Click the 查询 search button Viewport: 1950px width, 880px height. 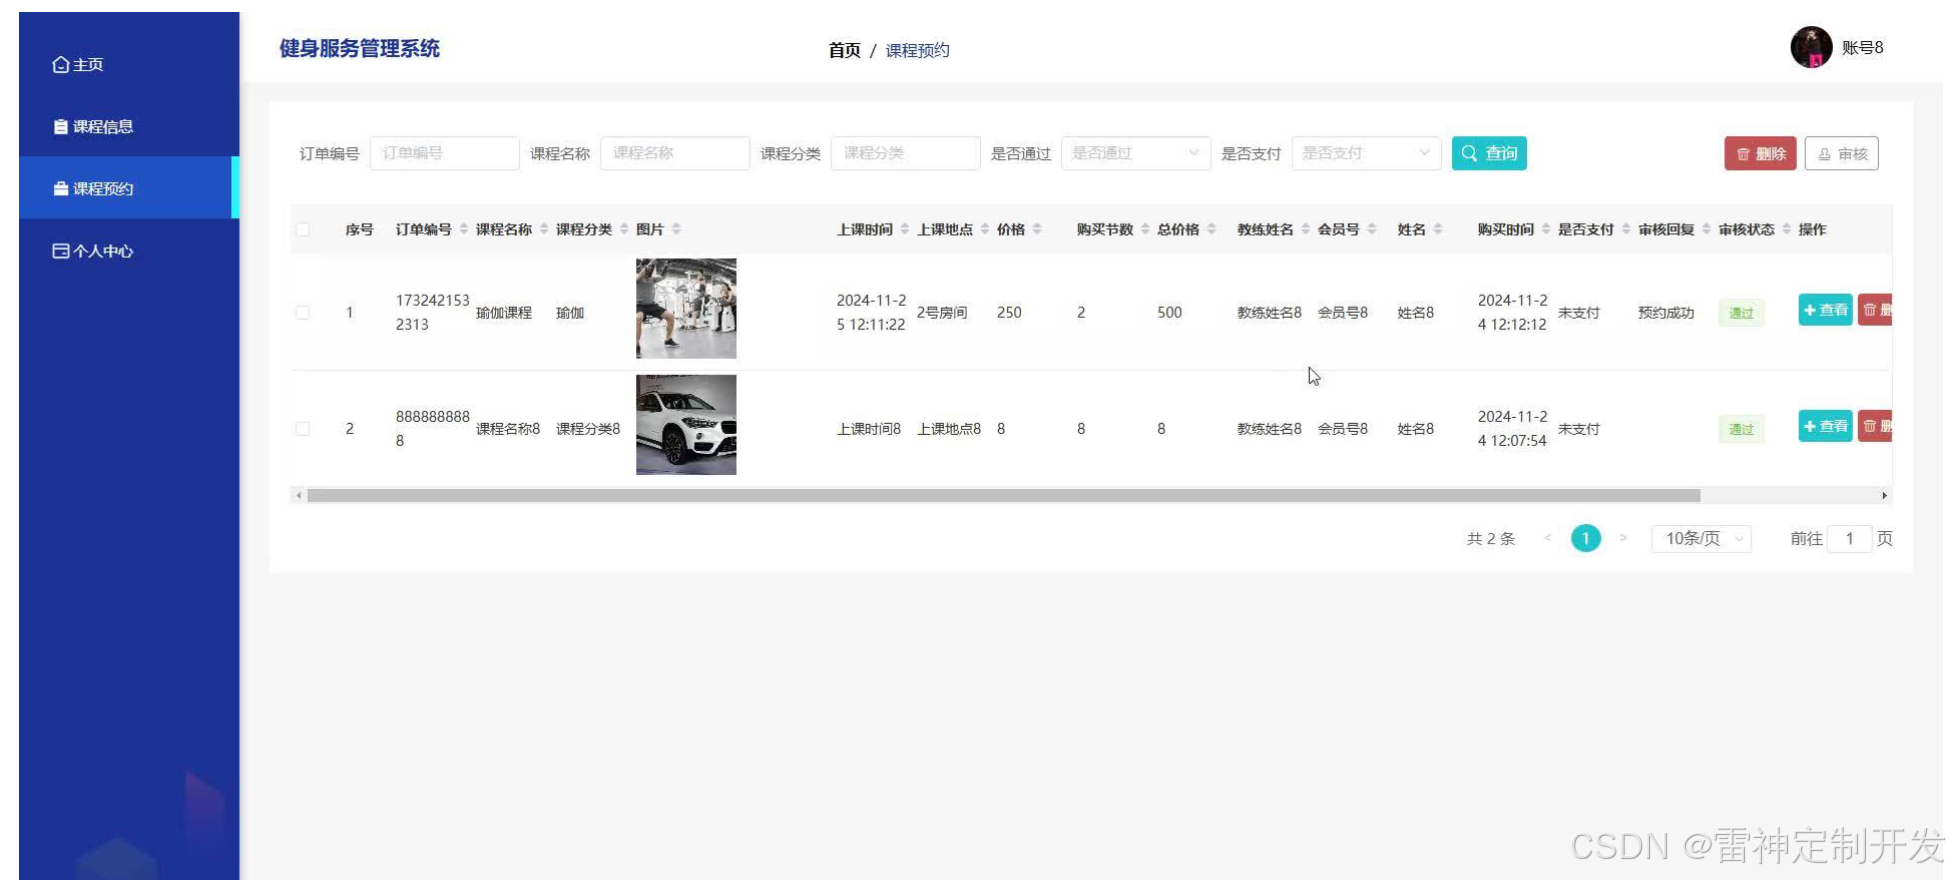[x=1489, y=153]
